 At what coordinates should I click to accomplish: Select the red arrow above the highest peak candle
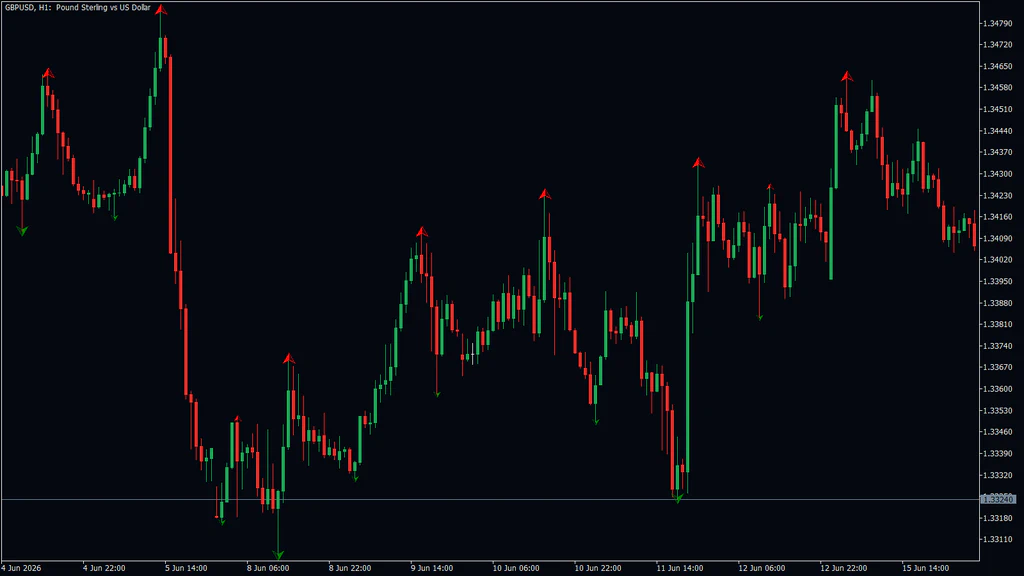tap(161, 10)
